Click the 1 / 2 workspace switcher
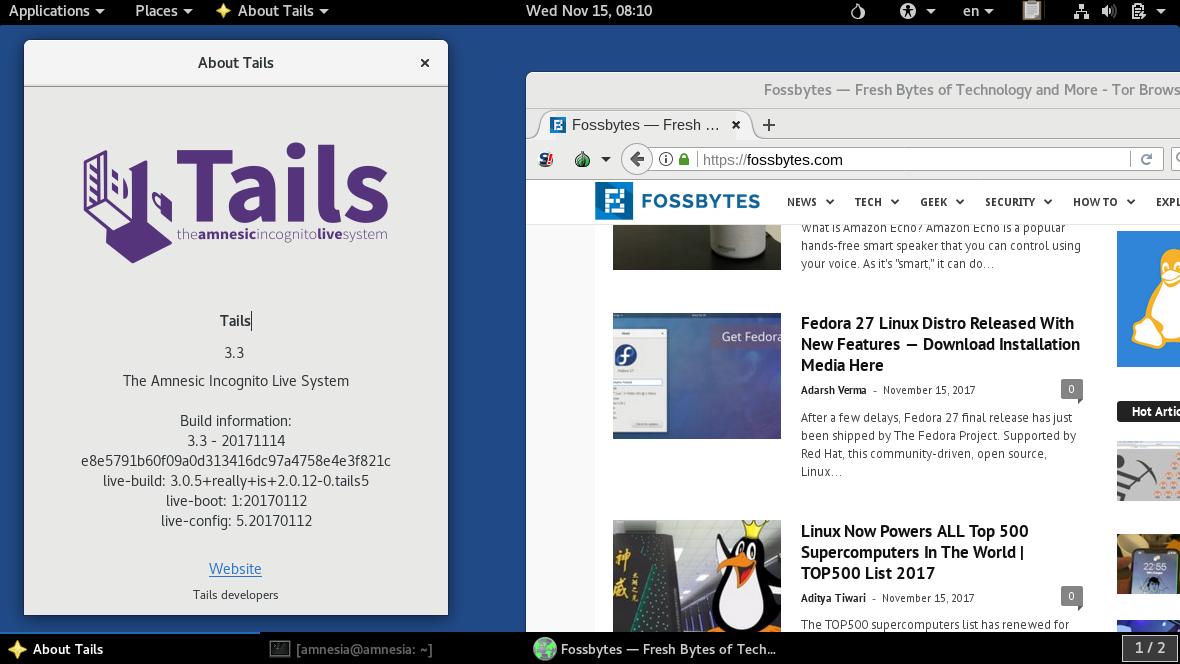The height and width of the screenshot is (664, 1180). tap(1149, 647)
